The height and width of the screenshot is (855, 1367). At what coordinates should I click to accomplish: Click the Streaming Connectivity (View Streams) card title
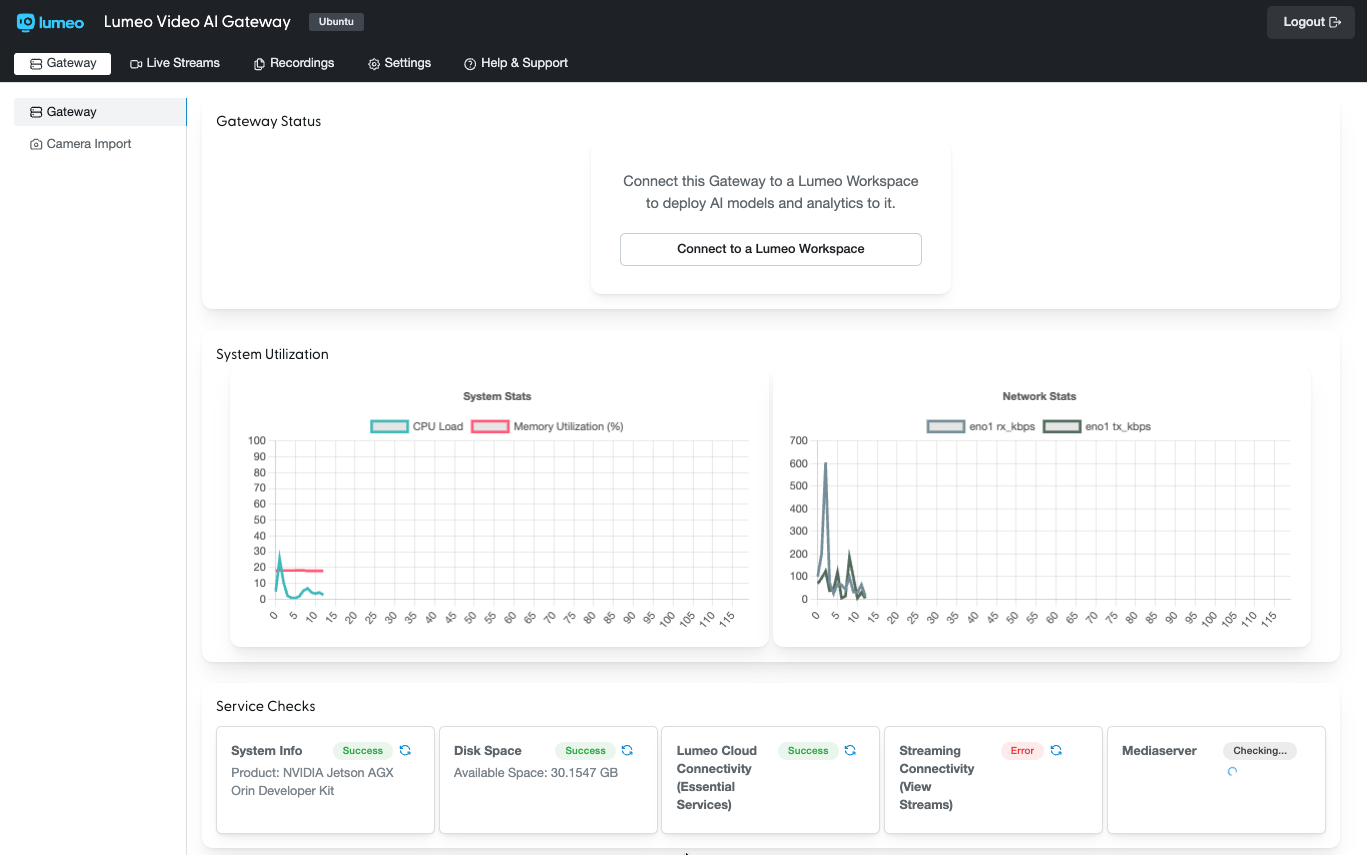point(937,778)
